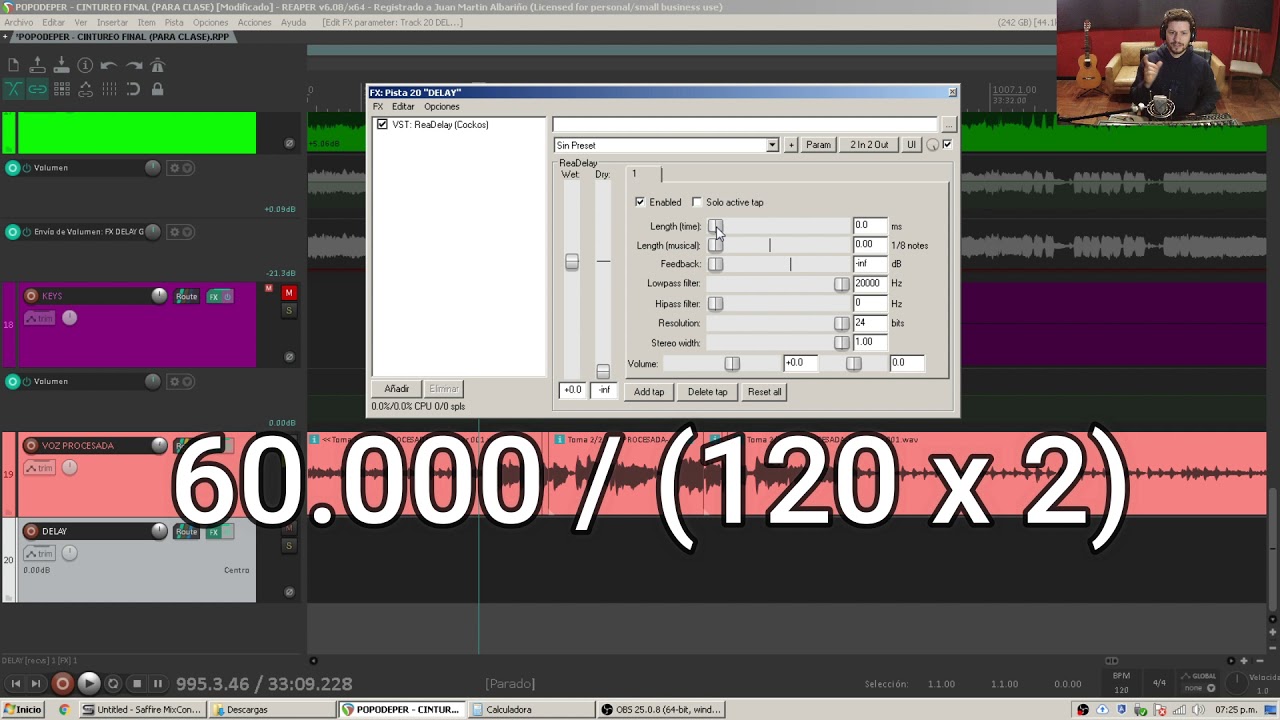Viewport: 1280px width, 720px height.
Task: Start playback with the play button
Action: click(x=88, y=684)
